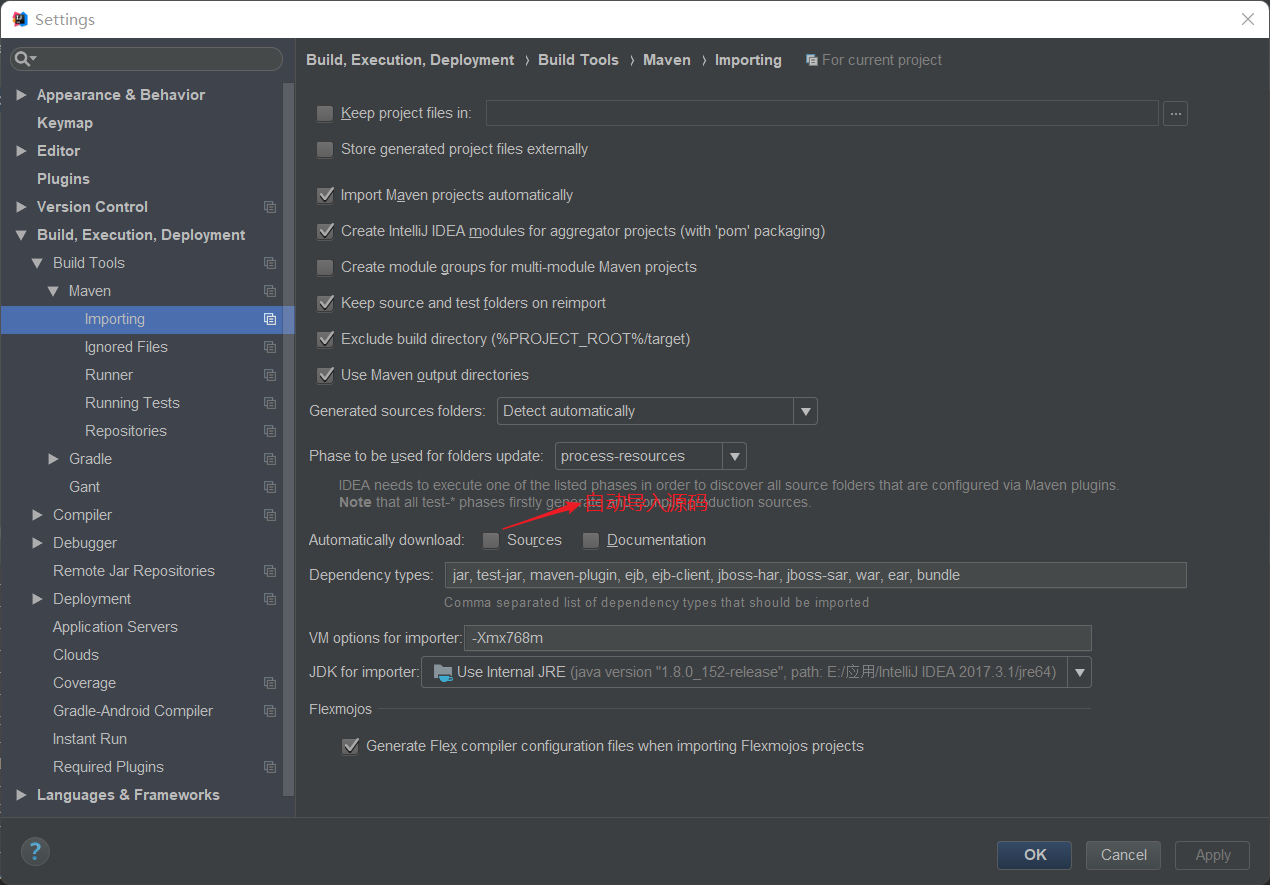Click Build Tools breadcrumb in header
This screenshot has height=885, width=1270.
(x=578, y=60)
